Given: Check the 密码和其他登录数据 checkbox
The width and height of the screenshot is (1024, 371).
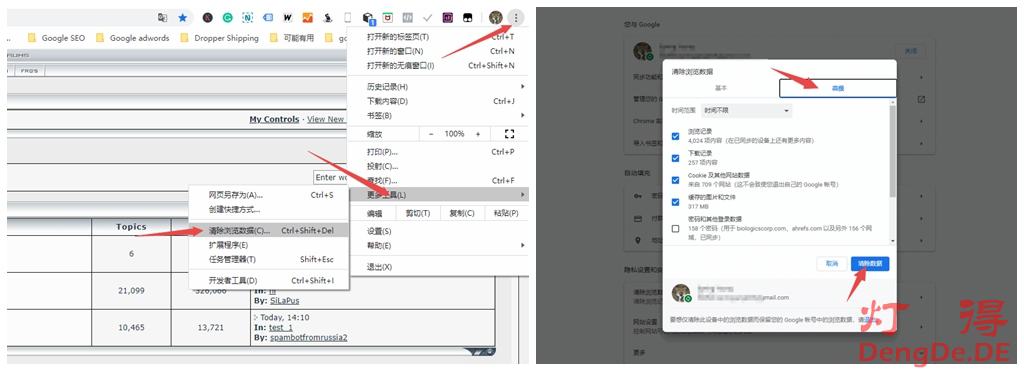Looking at the screenshot, I should click(676, 228).
